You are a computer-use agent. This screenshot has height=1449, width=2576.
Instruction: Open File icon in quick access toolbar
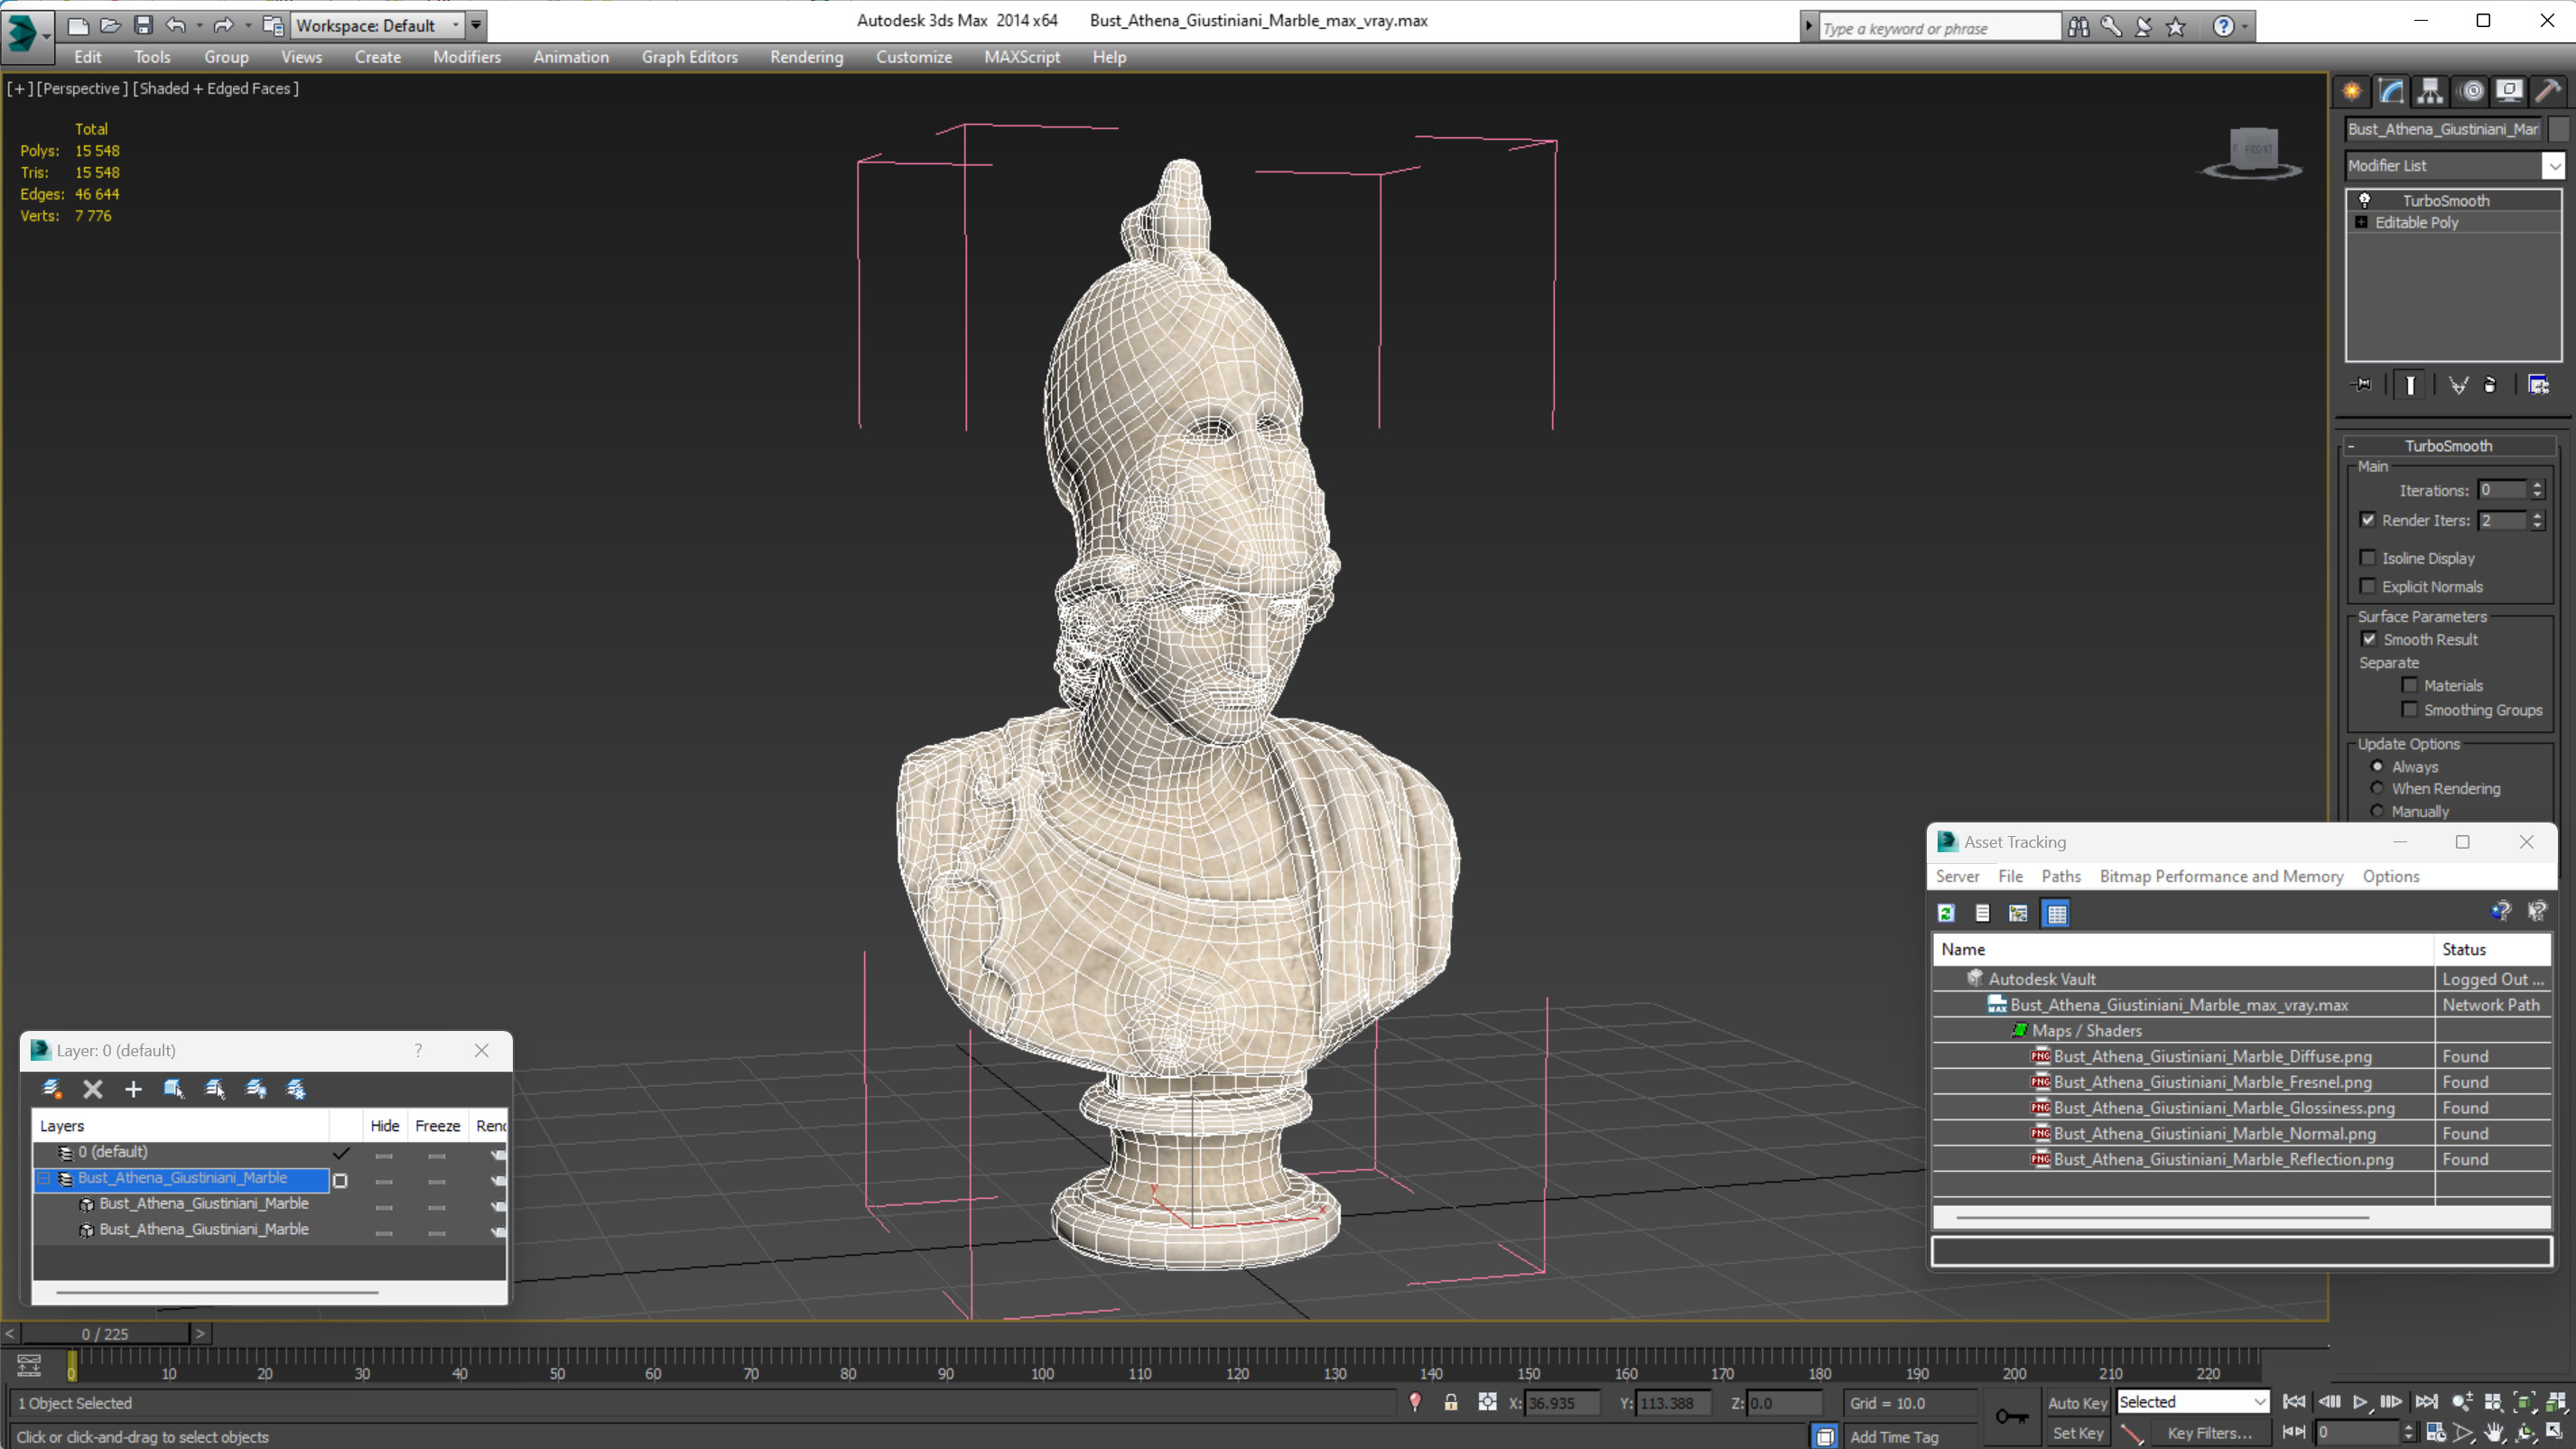click(110, 25)
